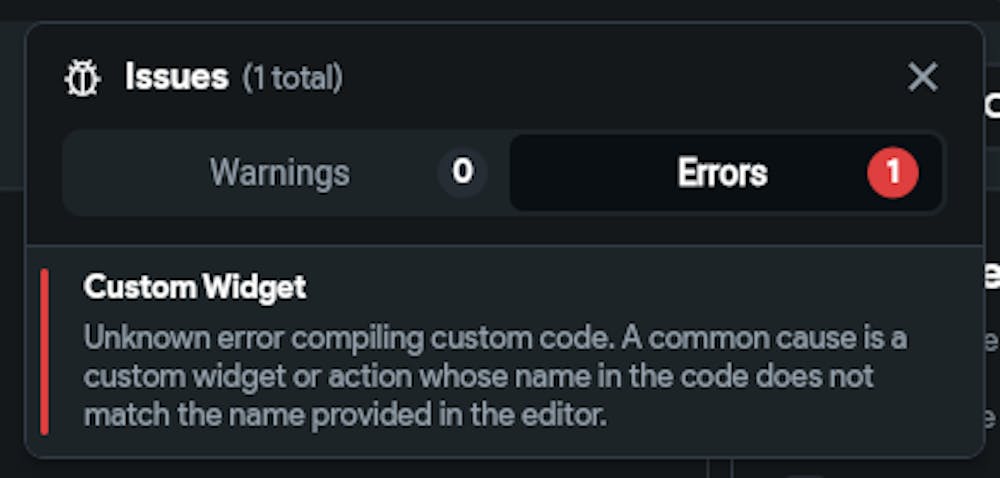Close the Issues panel with X

click(922, 77)
